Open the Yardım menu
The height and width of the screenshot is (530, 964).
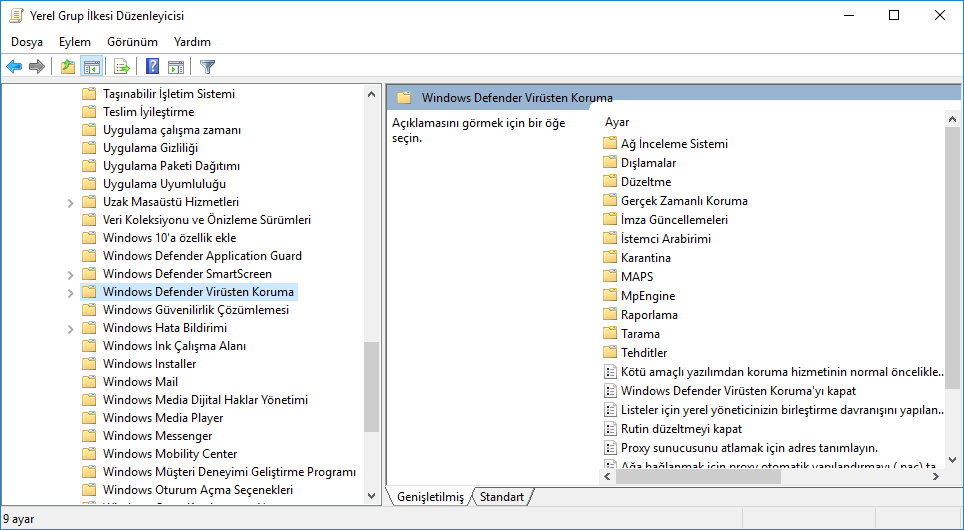(192, 42)
